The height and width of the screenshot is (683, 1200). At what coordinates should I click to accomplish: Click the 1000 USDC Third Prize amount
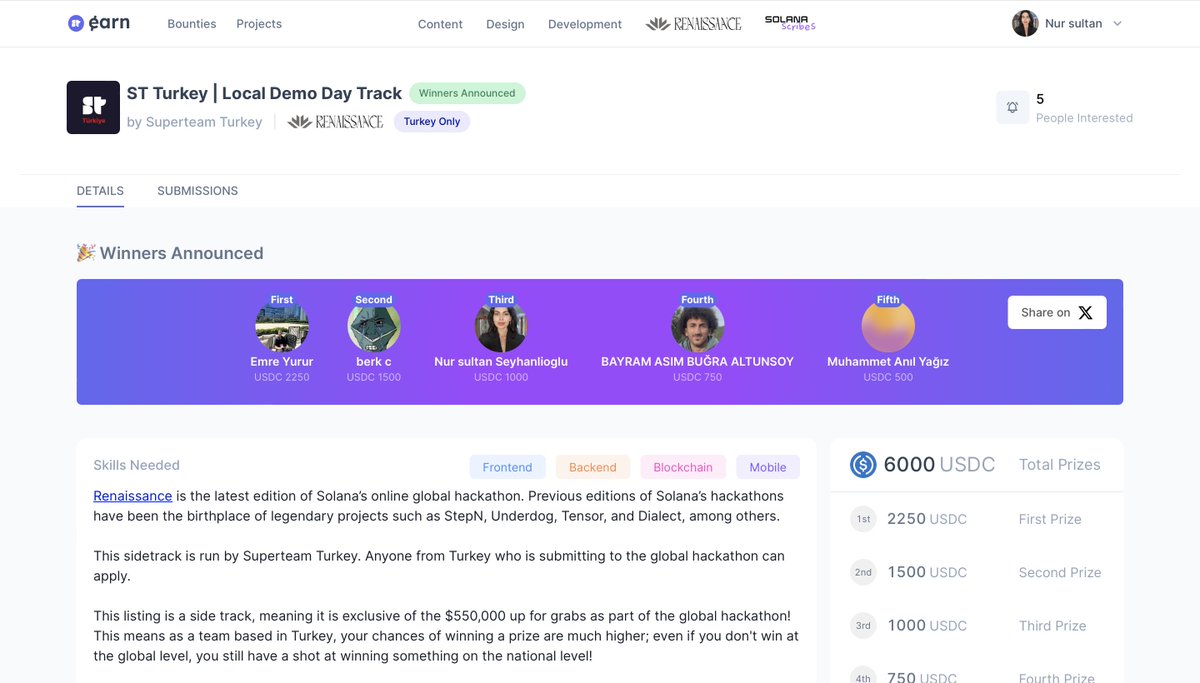pyautogui.click(x=927, y=625)
